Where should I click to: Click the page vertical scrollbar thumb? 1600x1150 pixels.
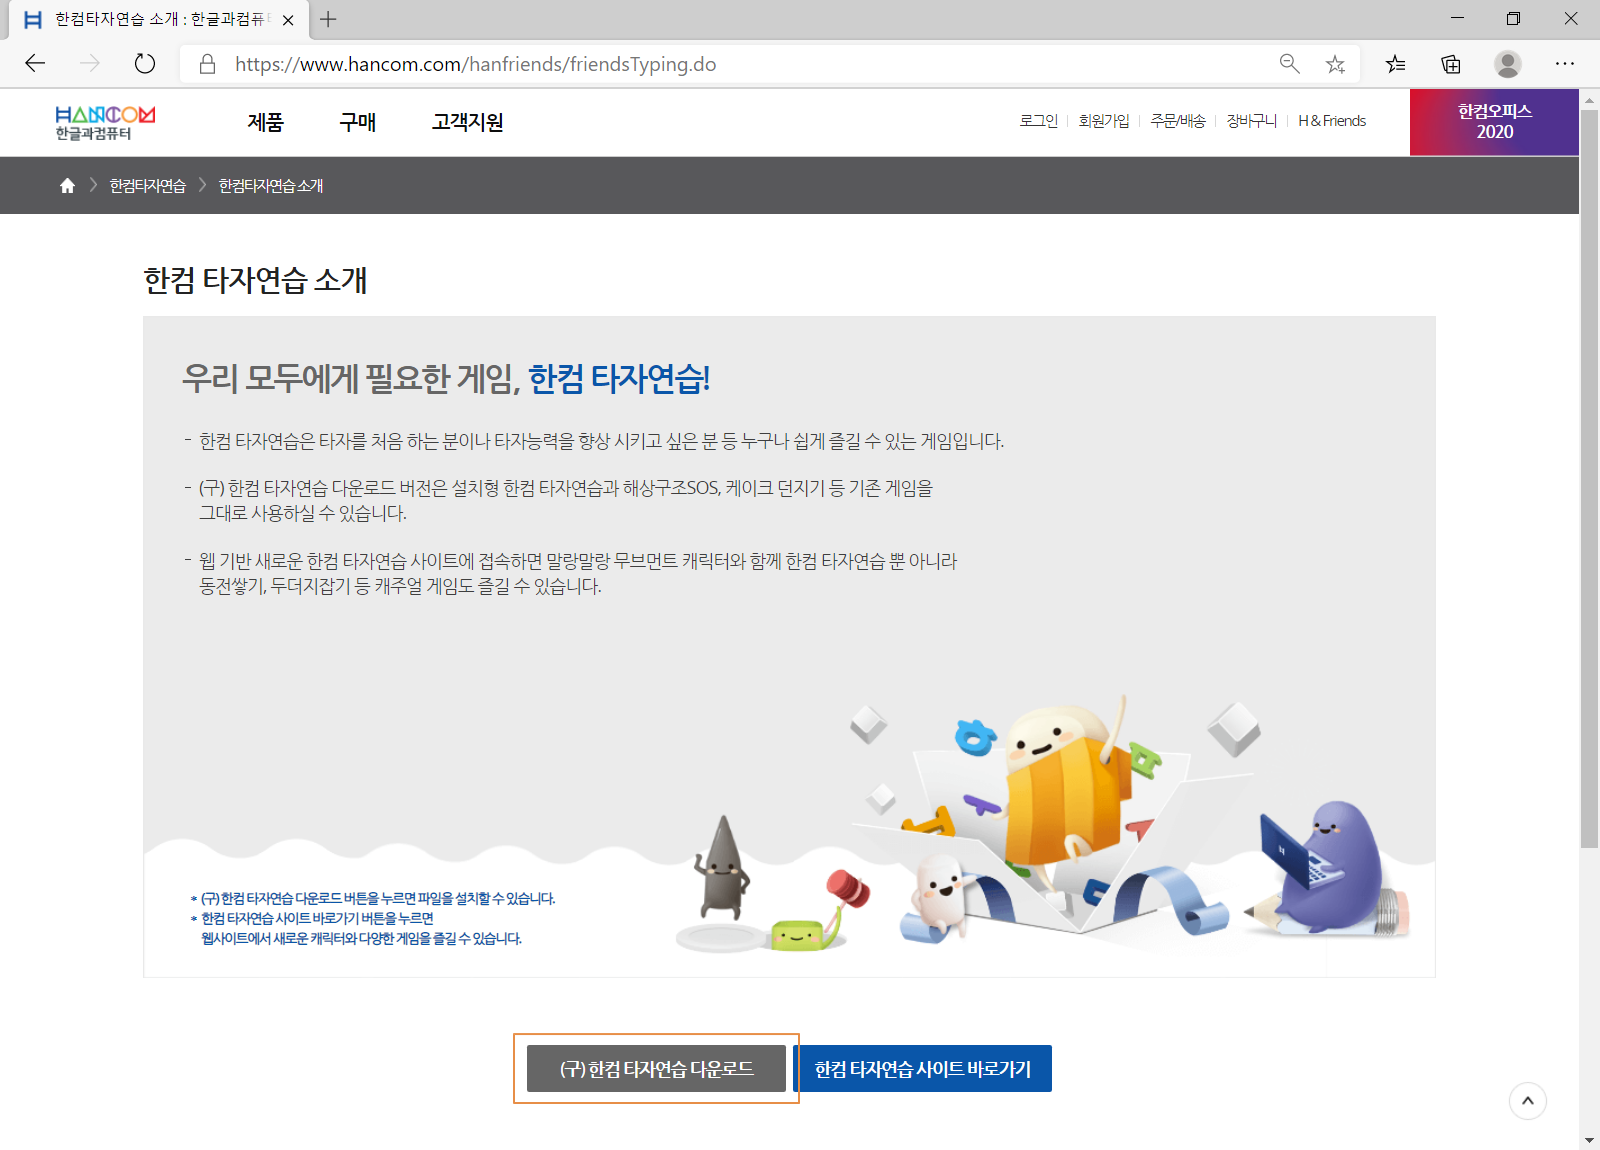[1589, 480]
